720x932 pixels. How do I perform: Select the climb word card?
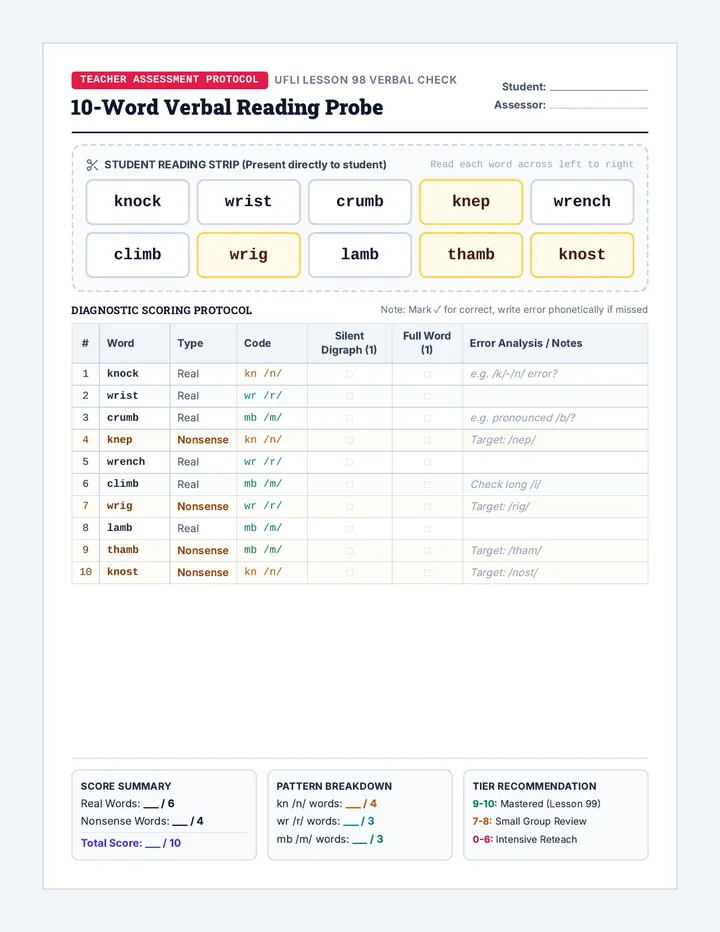click(137, 255)
